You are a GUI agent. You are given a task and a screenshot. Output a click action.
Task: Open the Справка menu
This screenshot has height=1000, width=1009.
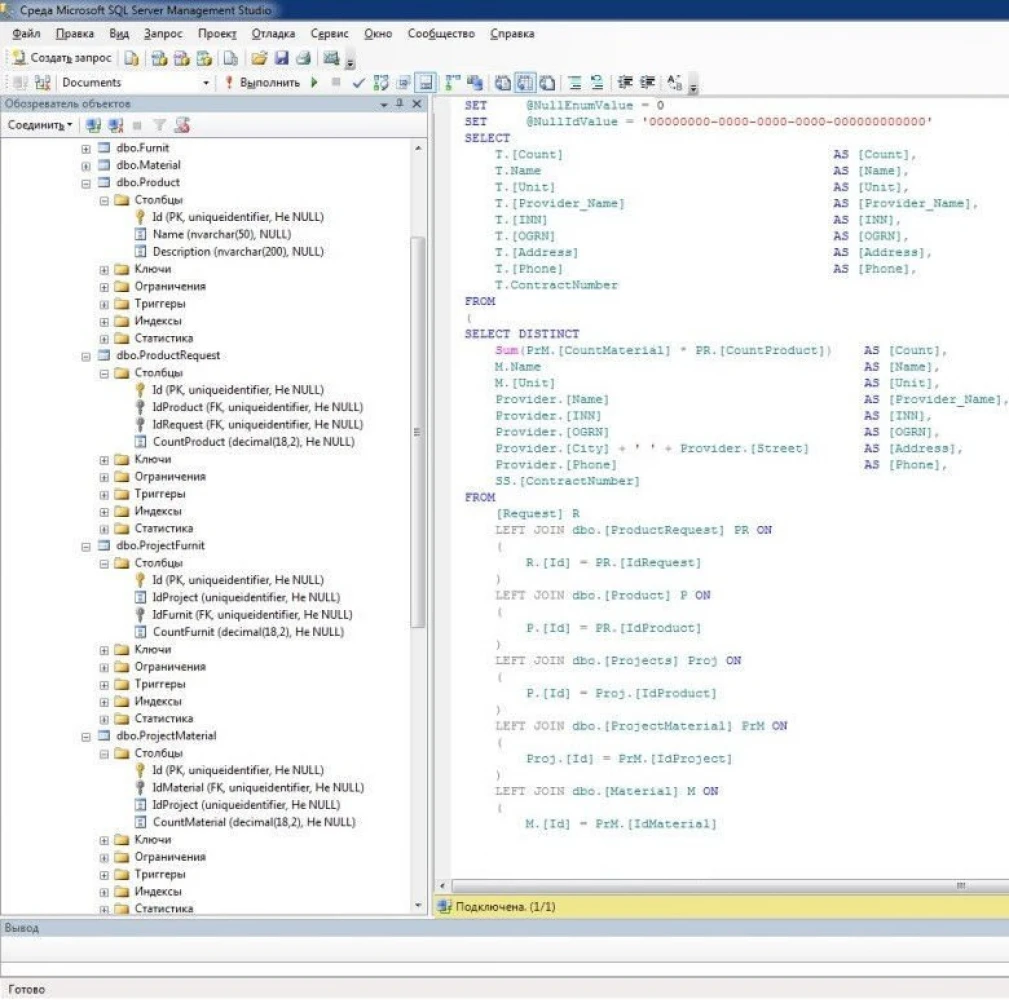tap(512, 33)
